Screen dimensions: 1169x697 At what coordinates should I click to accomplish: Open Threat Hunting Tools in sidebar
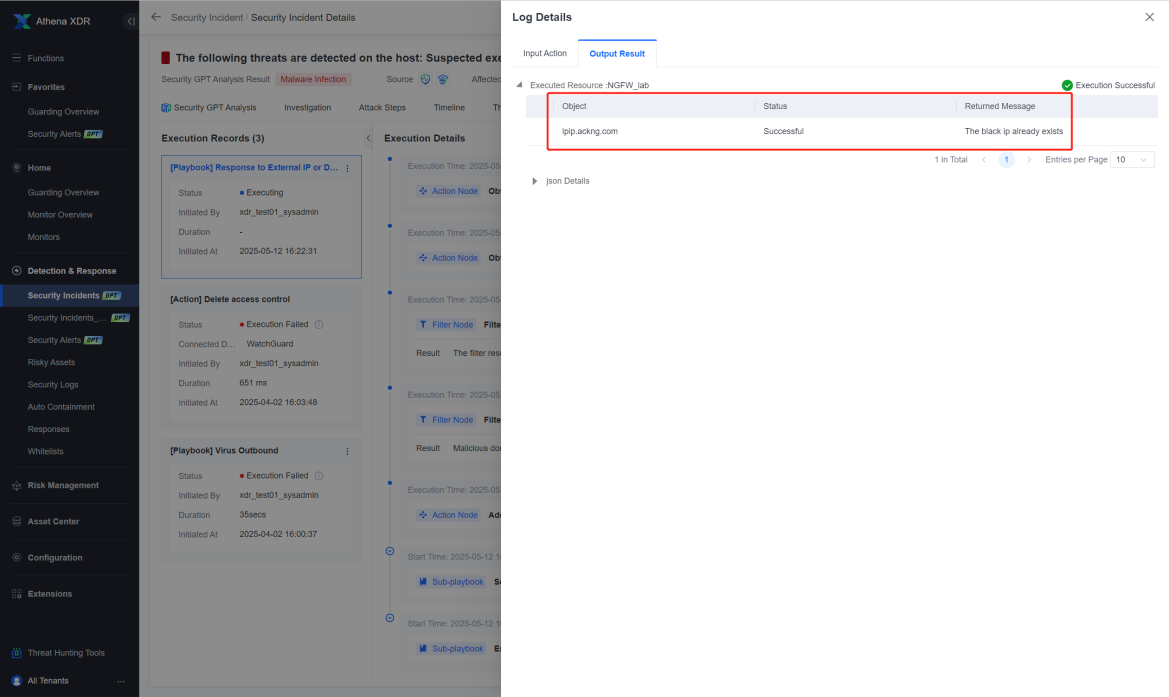tap(66, 653)
